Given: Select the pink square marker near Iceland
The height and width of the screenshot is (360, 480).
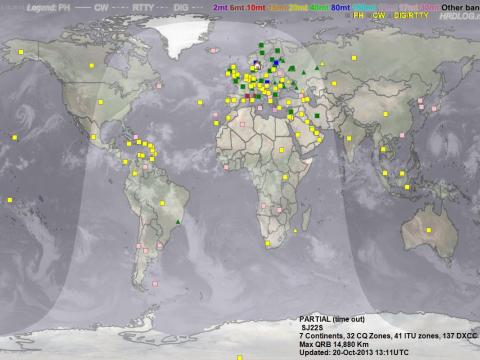Looking at the screenshot, I should pyautogui.click(x=213, y=51).
